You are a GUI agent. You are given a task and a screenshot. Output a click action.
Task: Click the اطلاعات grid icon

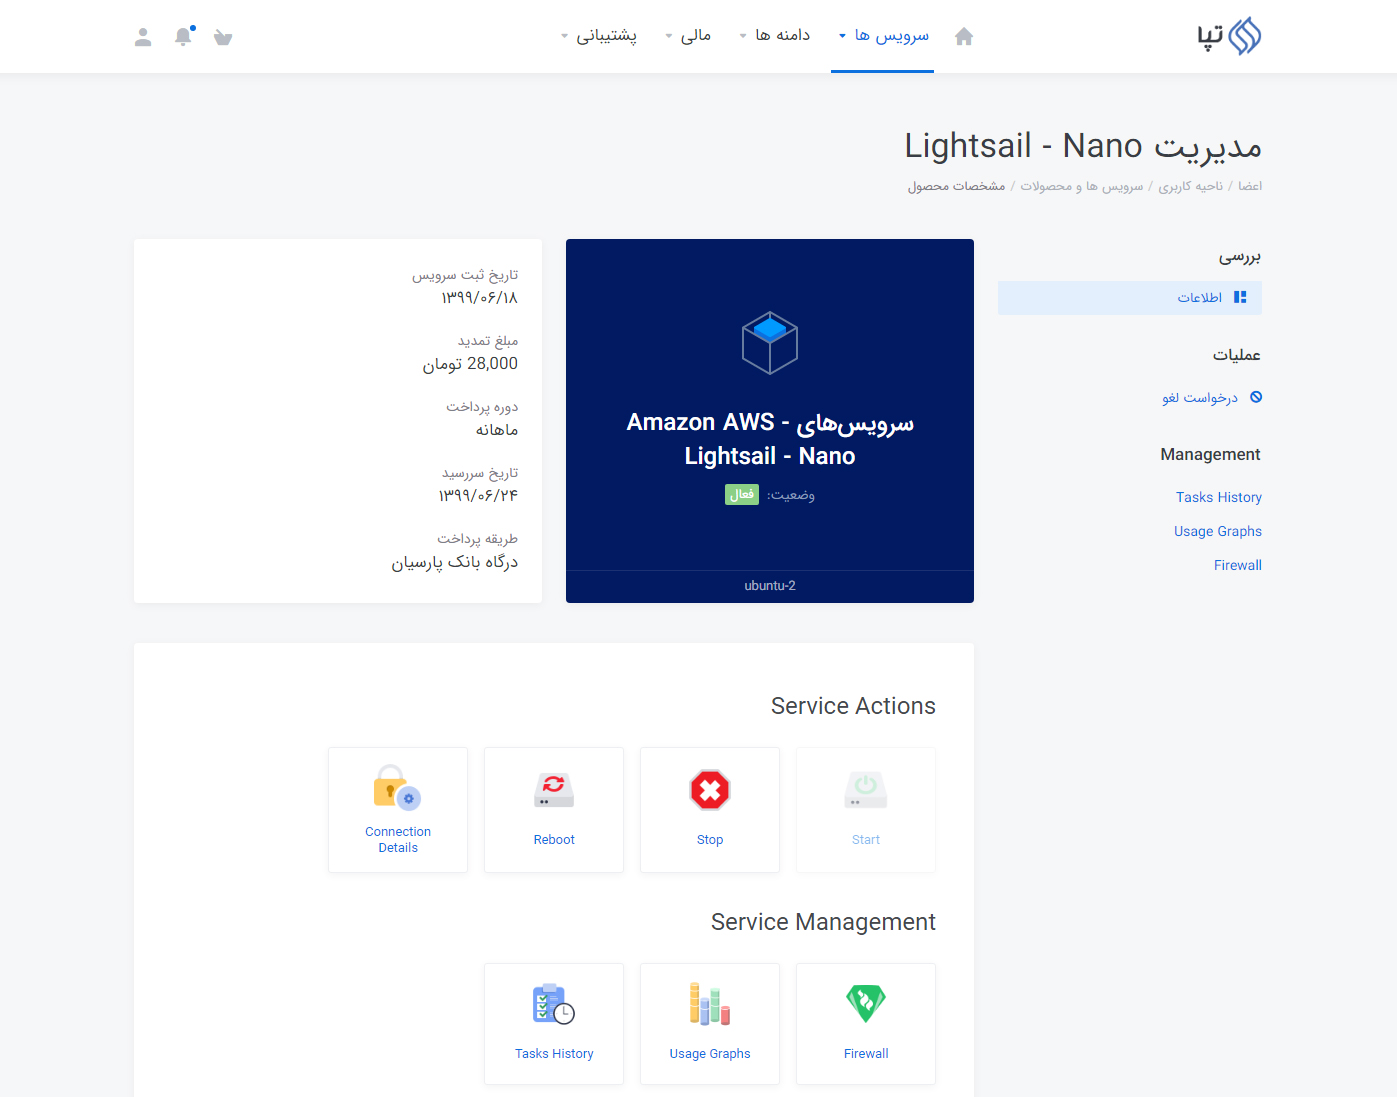coord(1240,297)
